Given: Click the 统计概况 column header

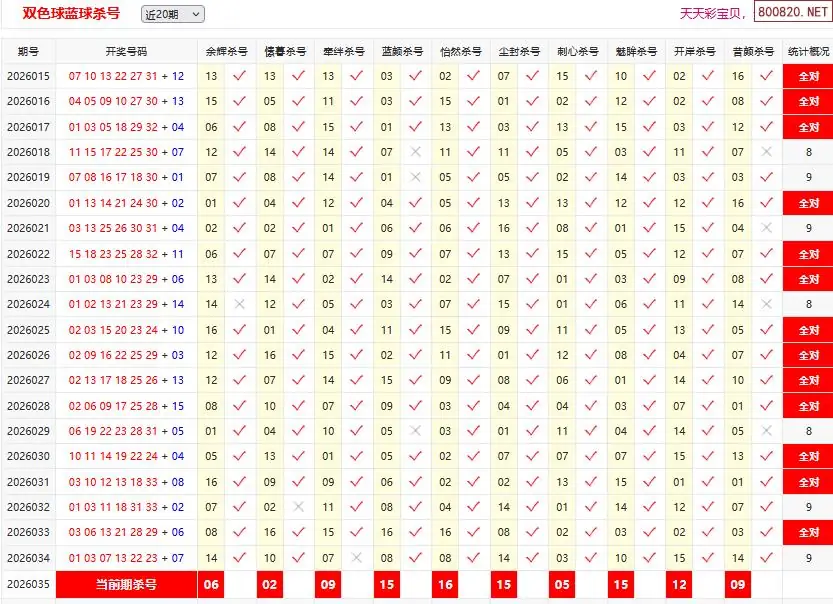Looking at the screenshot, I should click(807, 51).
